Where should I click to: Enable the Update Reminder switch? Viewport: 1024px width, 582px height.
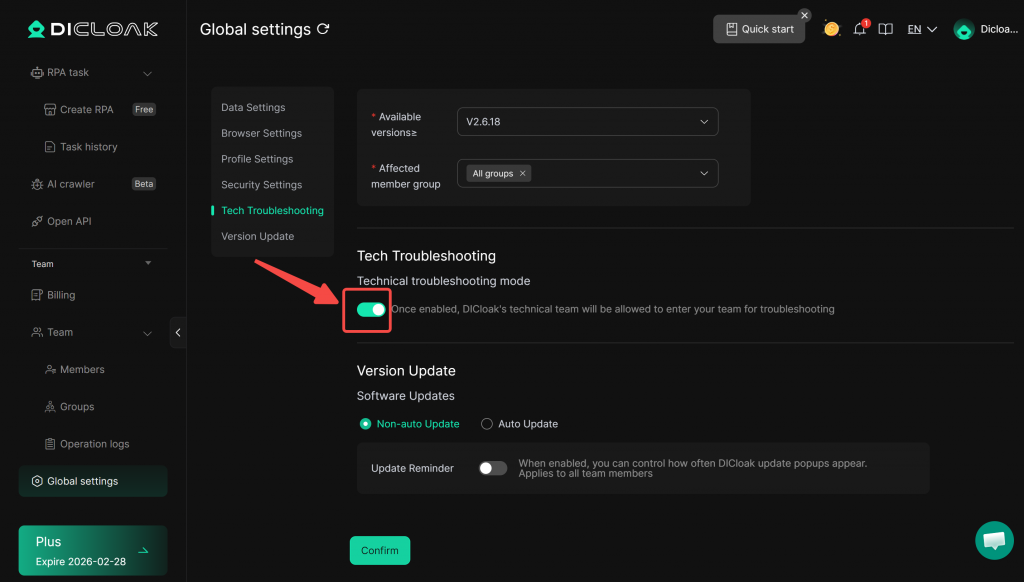493,468
